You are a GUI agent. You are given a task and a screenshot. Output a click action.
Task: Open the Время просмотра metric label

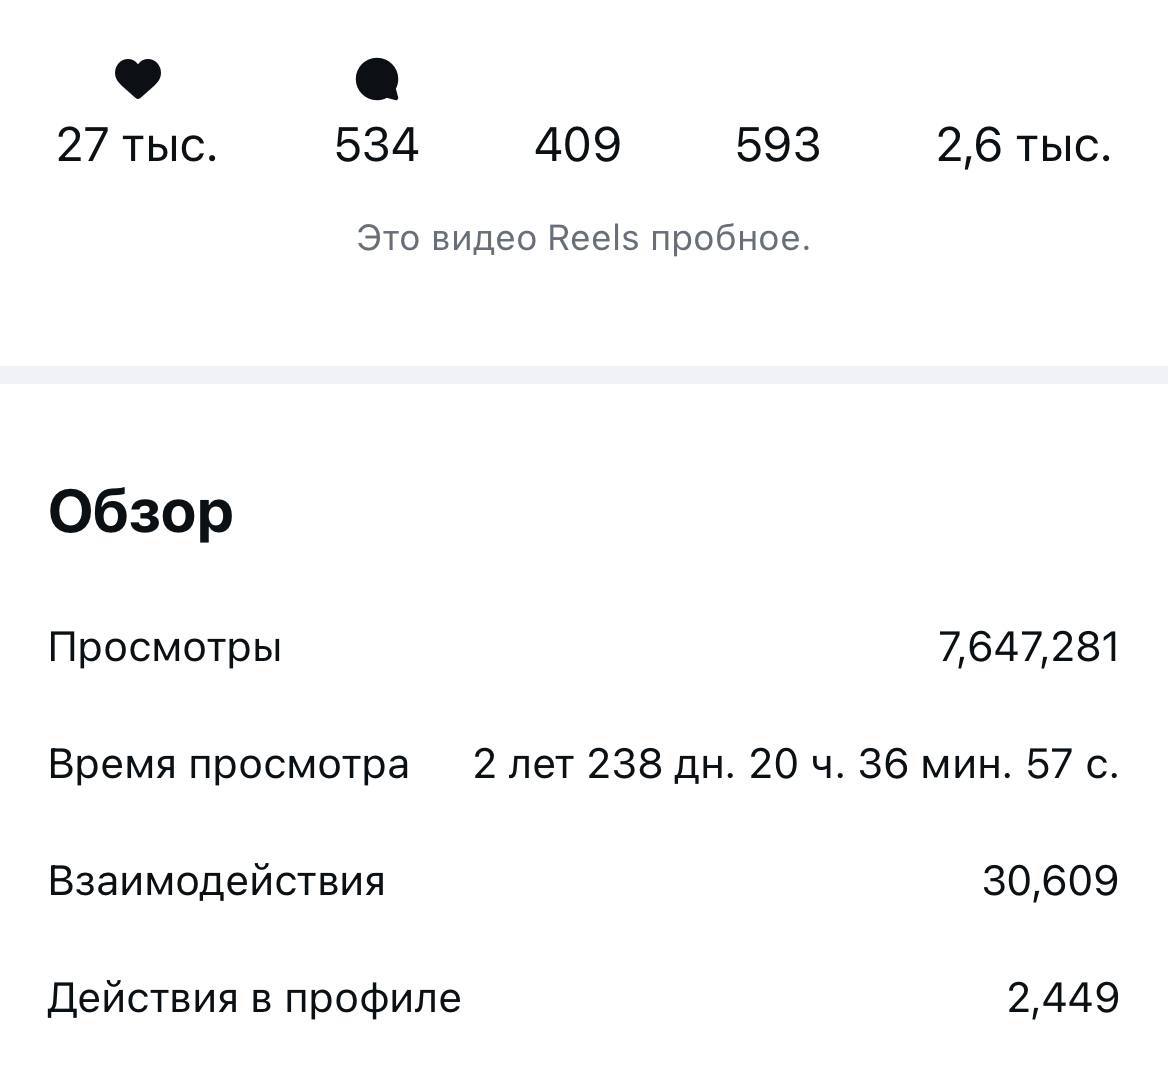[229, 765]
